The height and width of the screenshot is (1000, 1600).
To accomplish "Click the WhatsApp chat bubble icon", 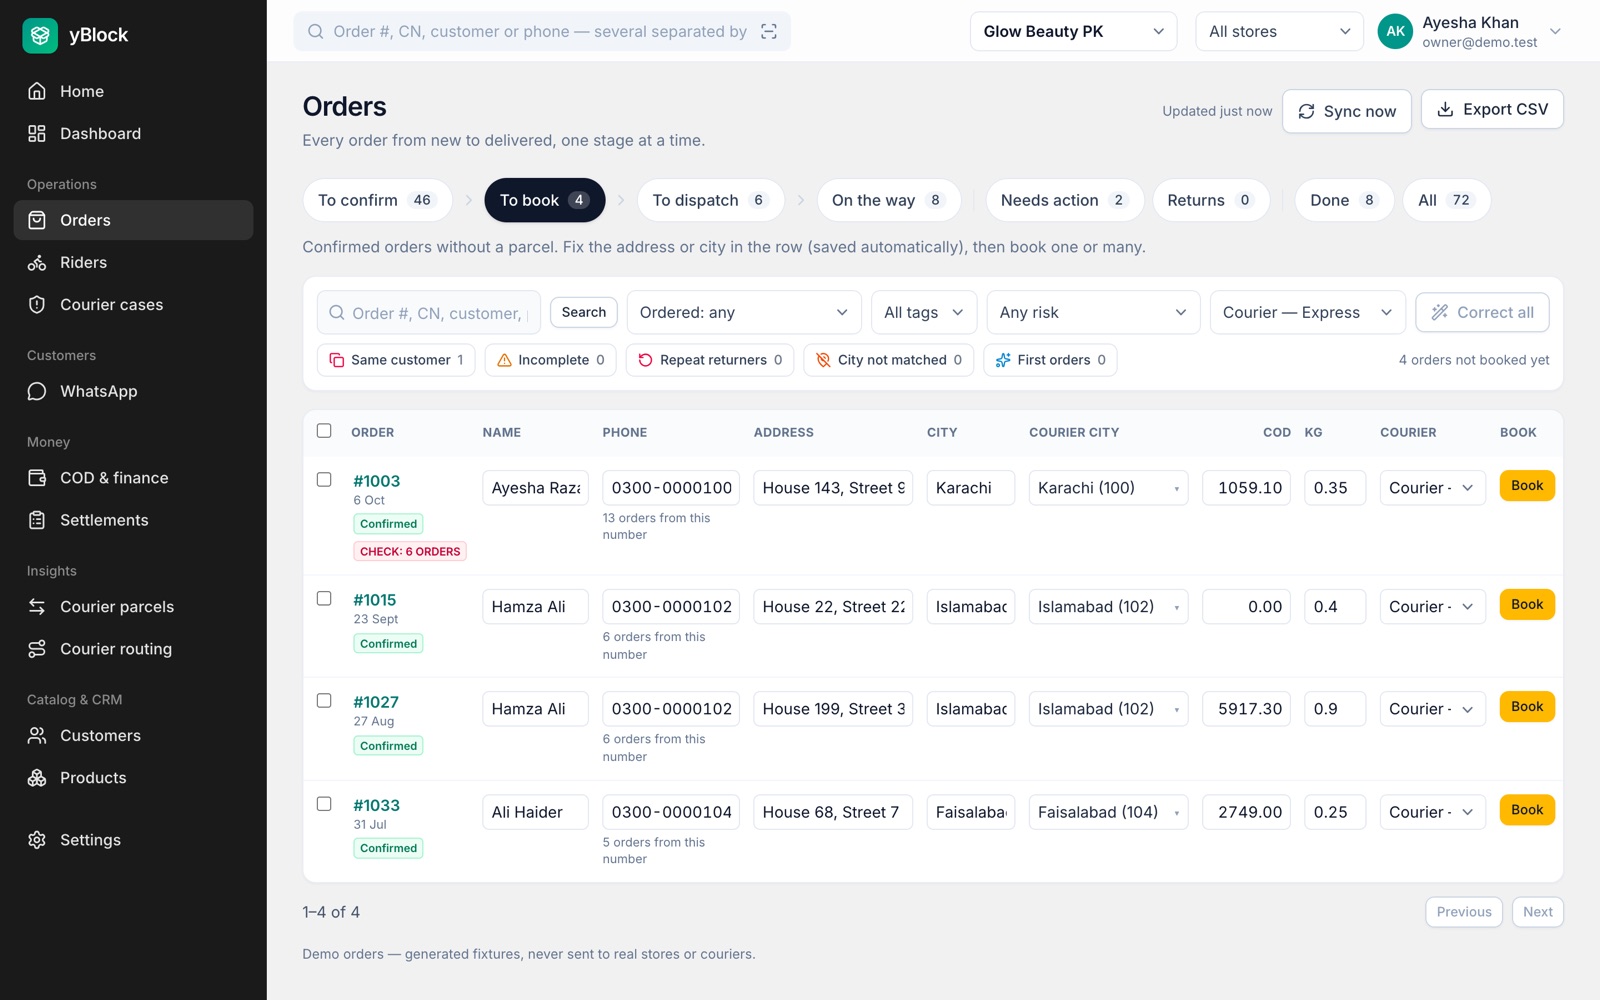I will 37,391.
